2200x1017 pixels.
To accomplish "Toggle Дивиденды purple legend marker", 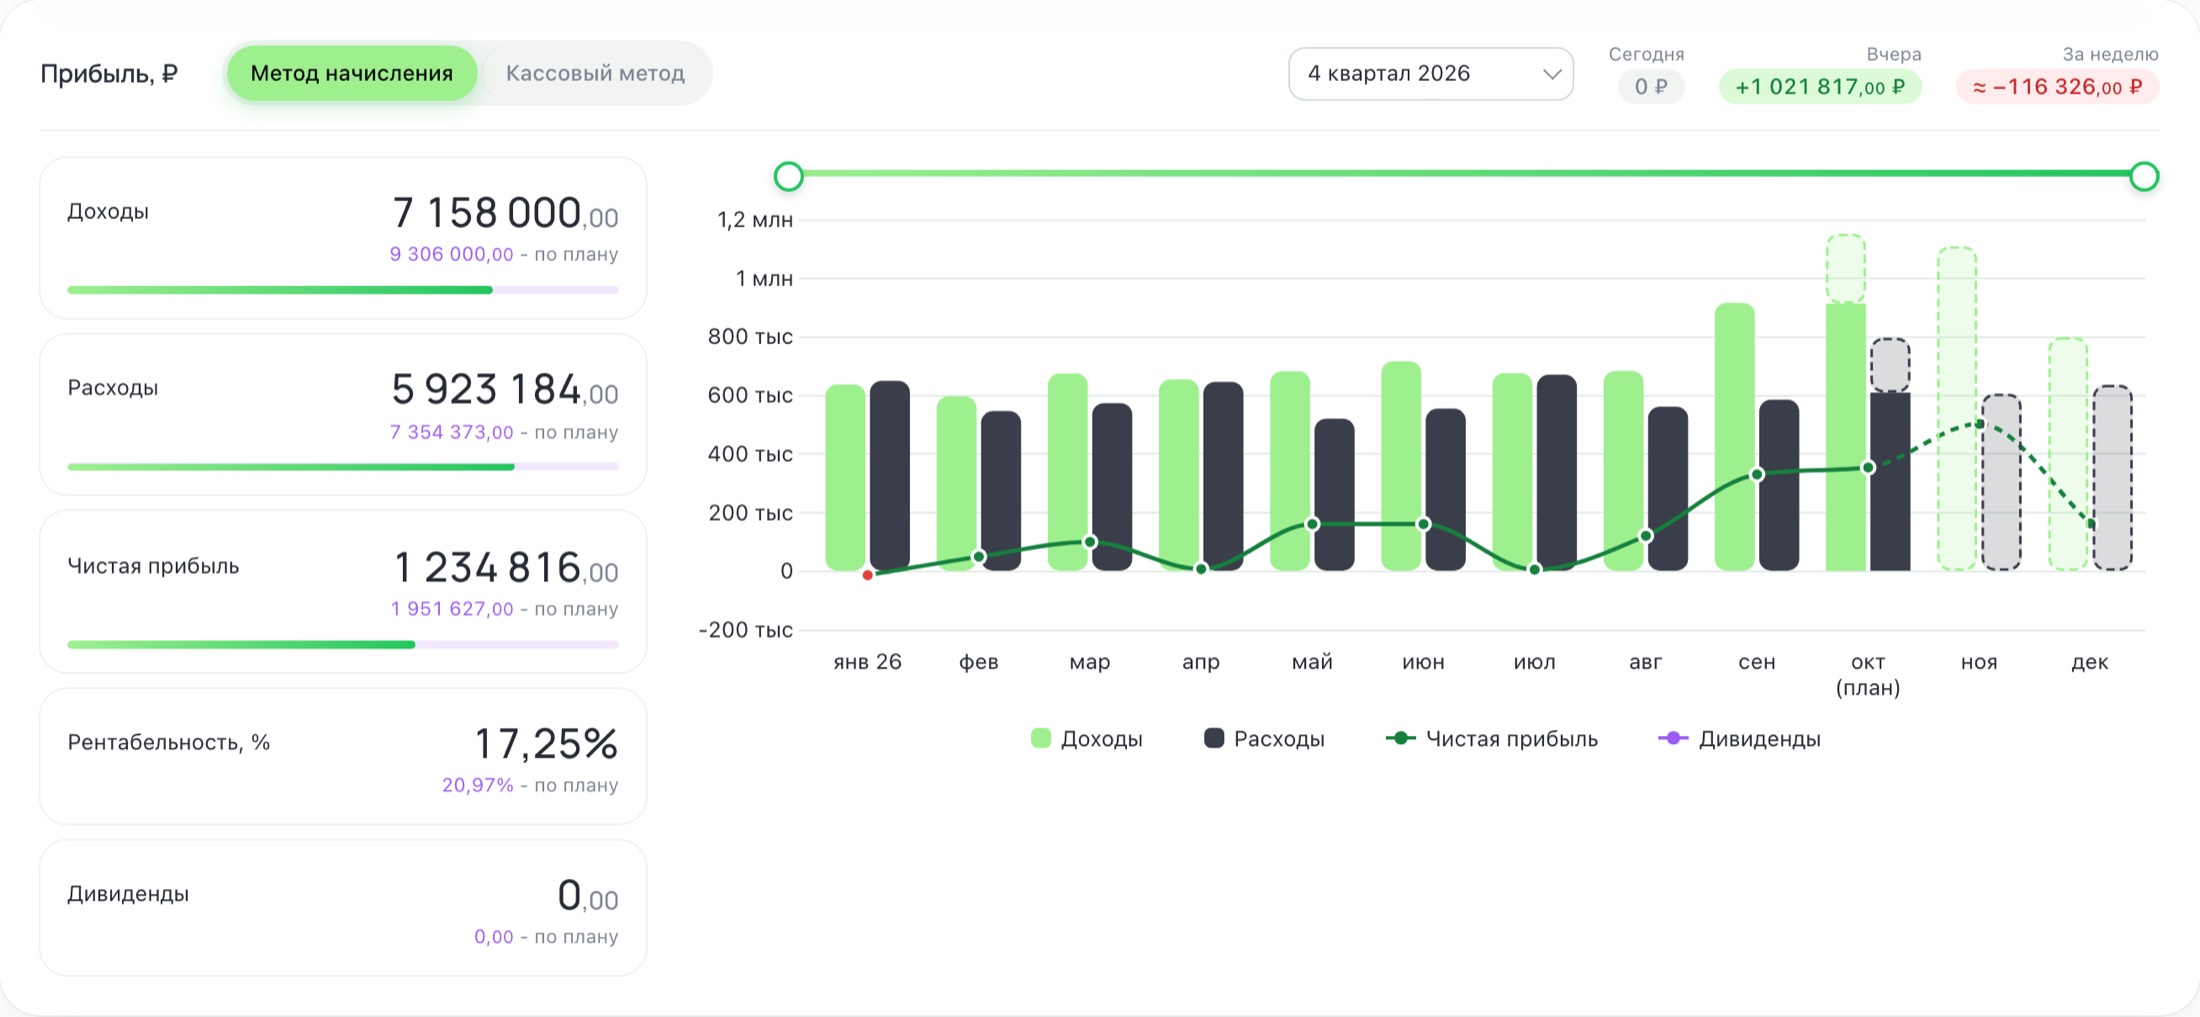I will click(x=1673, y=739).
